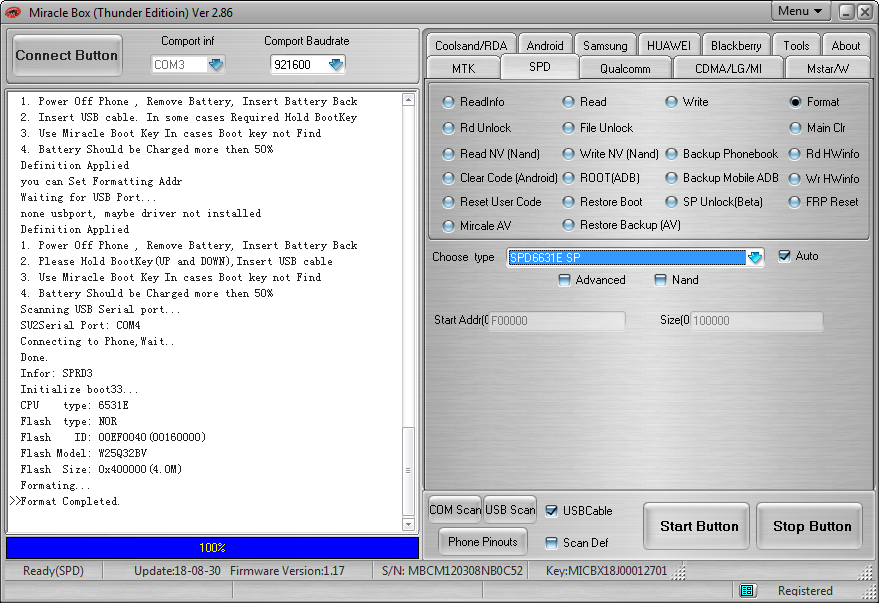The width and height of the screenshot is (879, 603).
Task: Click the Miracle Box logo icon in title bar
Action: pos(12,12)
